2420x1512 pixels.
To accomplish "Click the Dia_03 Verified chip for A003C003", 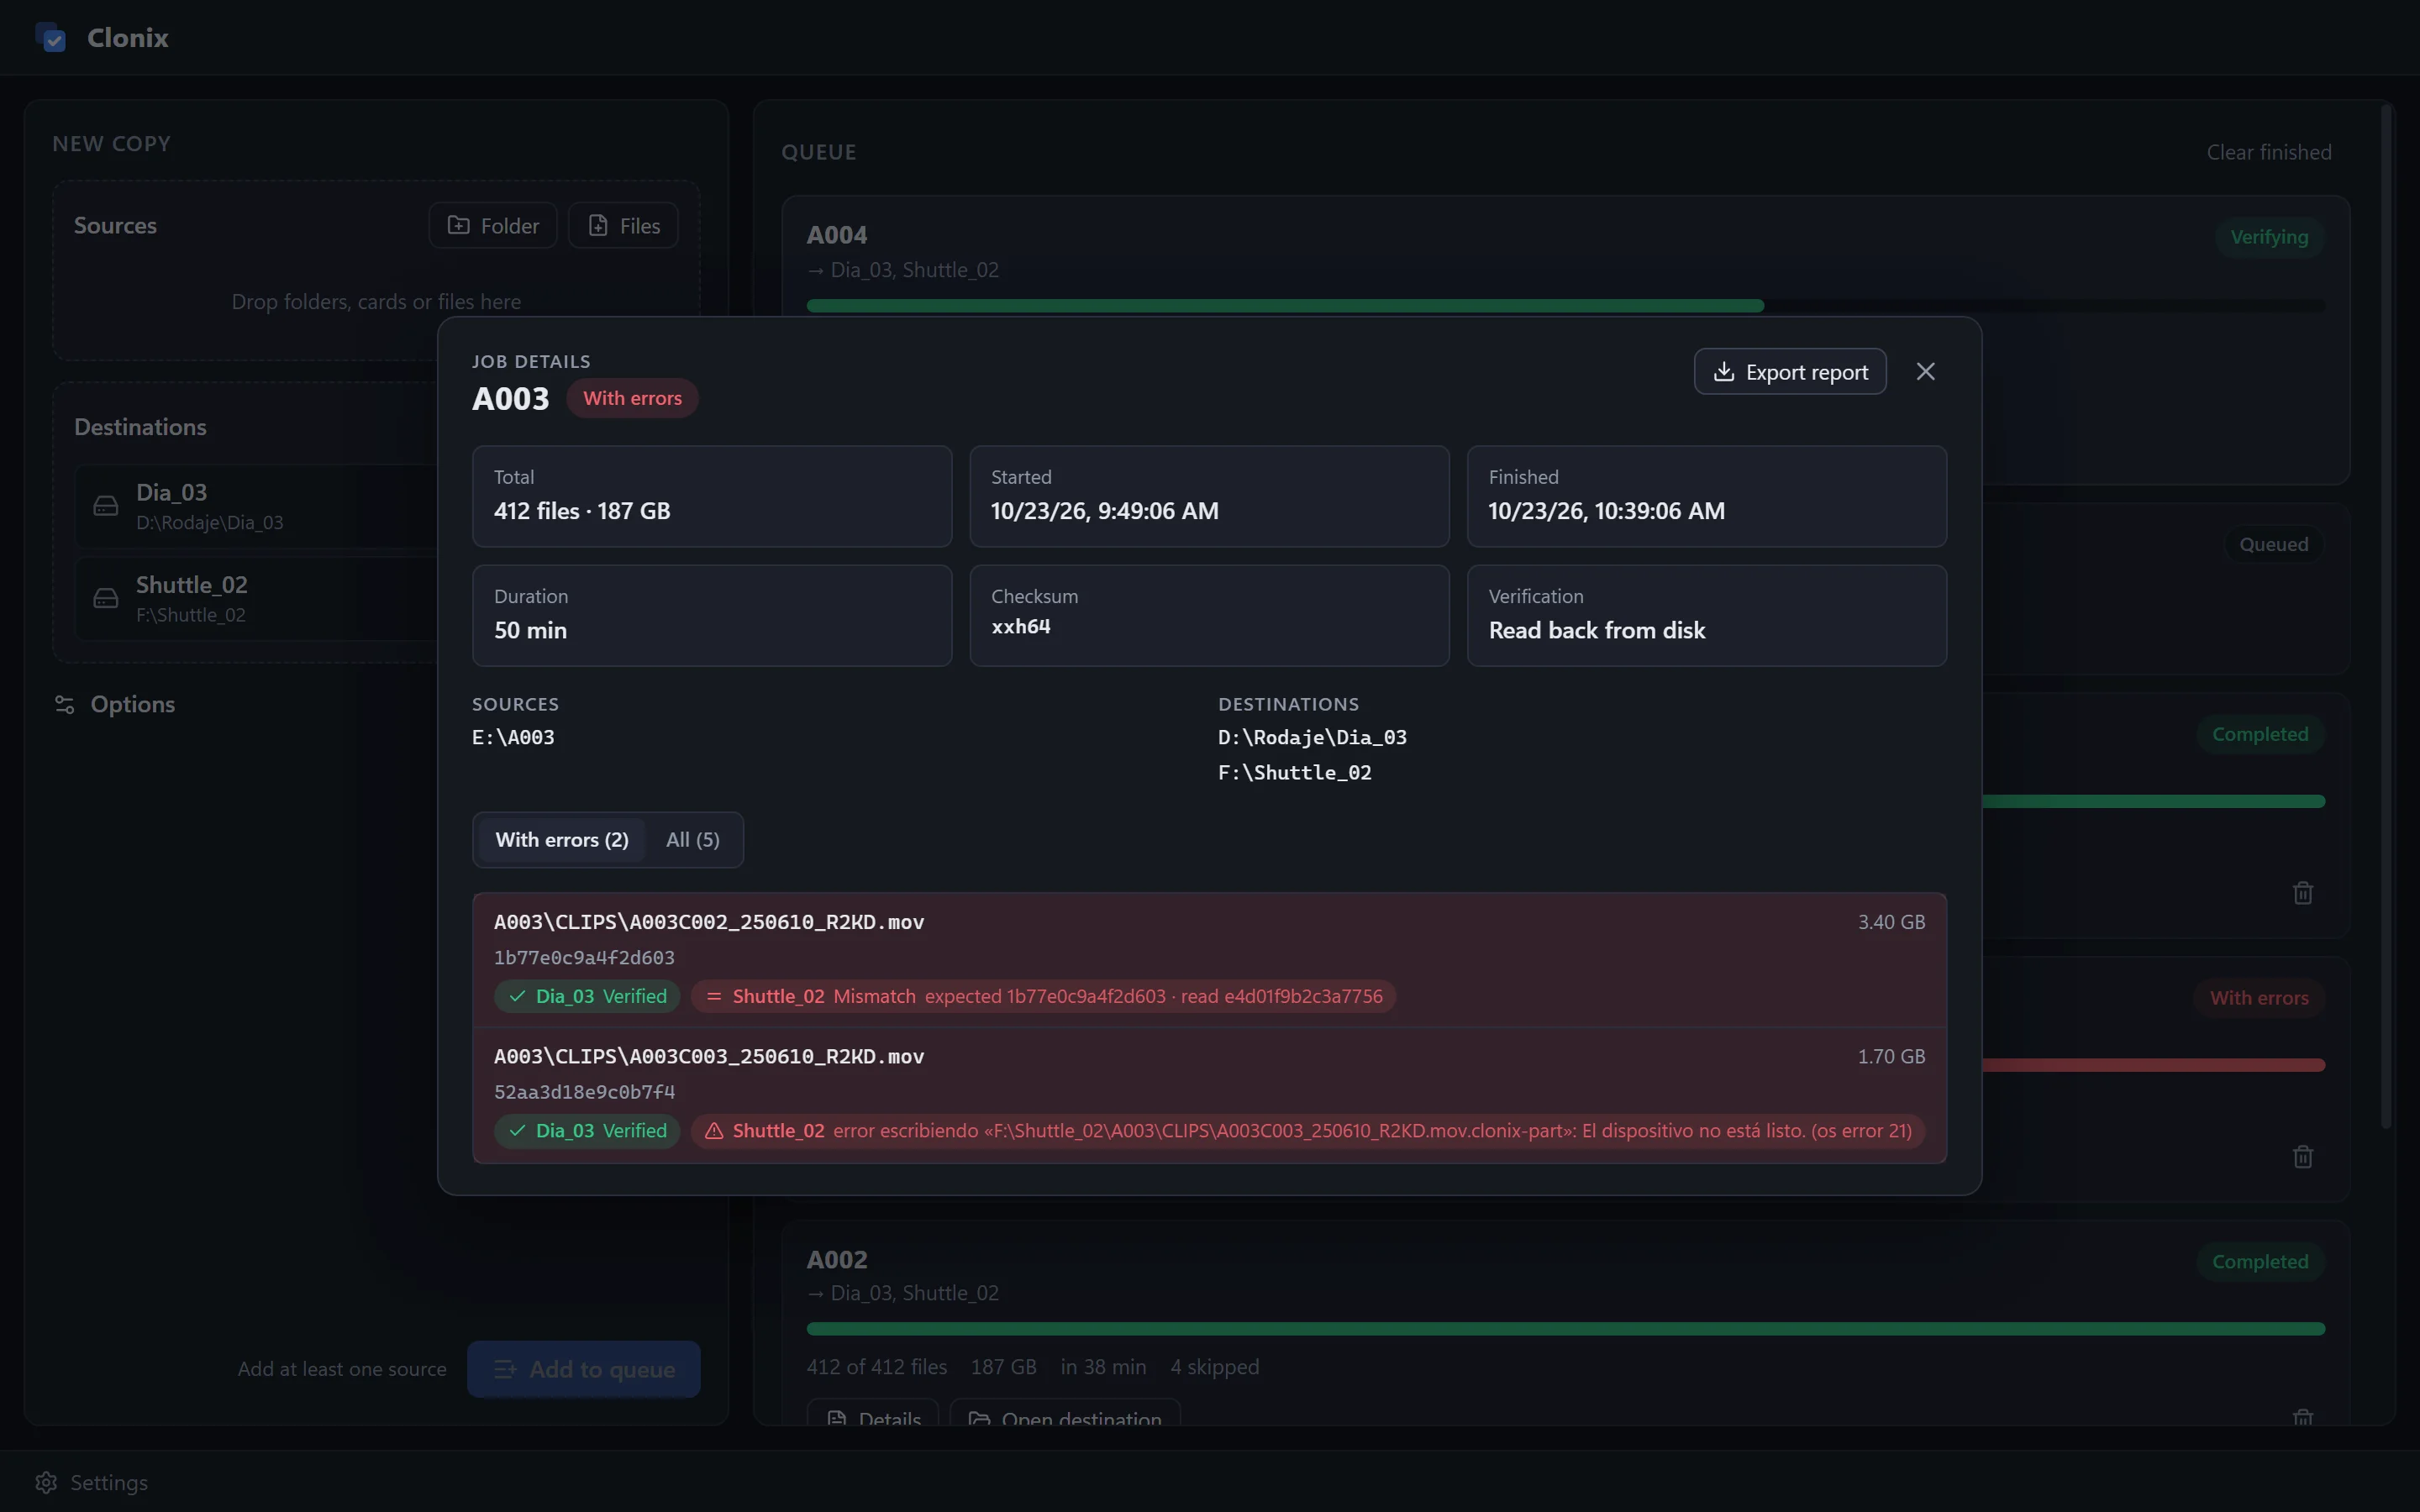I will [587, 1131].
